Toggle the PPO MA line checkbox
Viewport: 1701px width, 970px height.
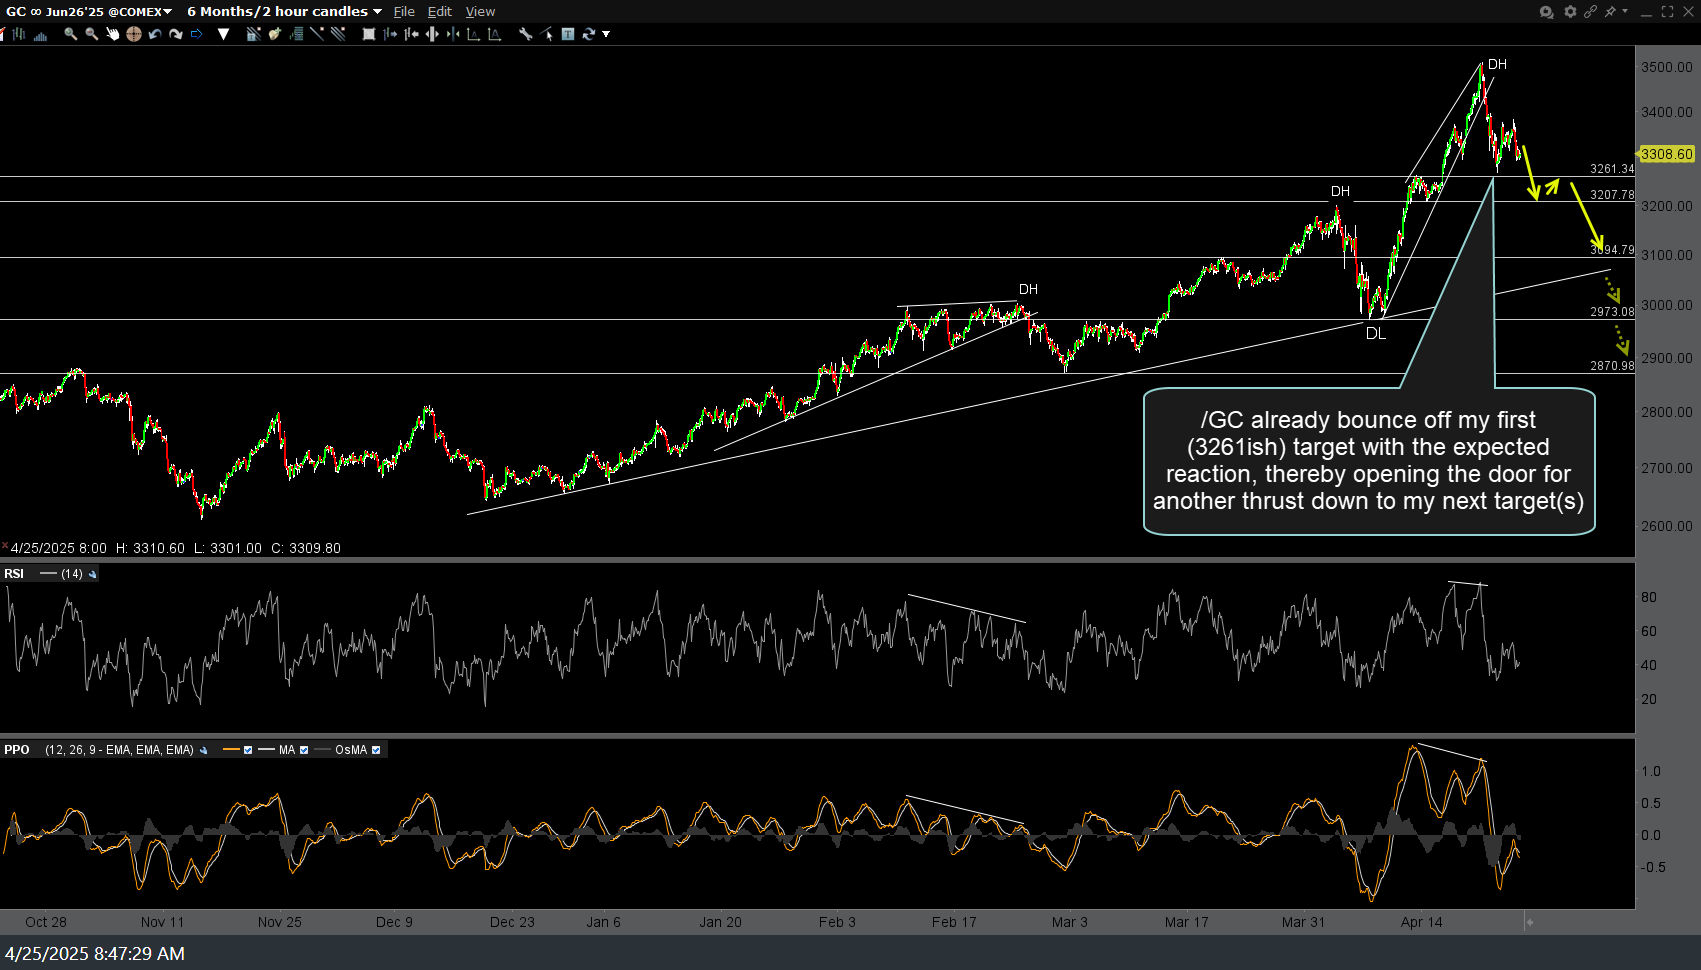click(304, 750)
